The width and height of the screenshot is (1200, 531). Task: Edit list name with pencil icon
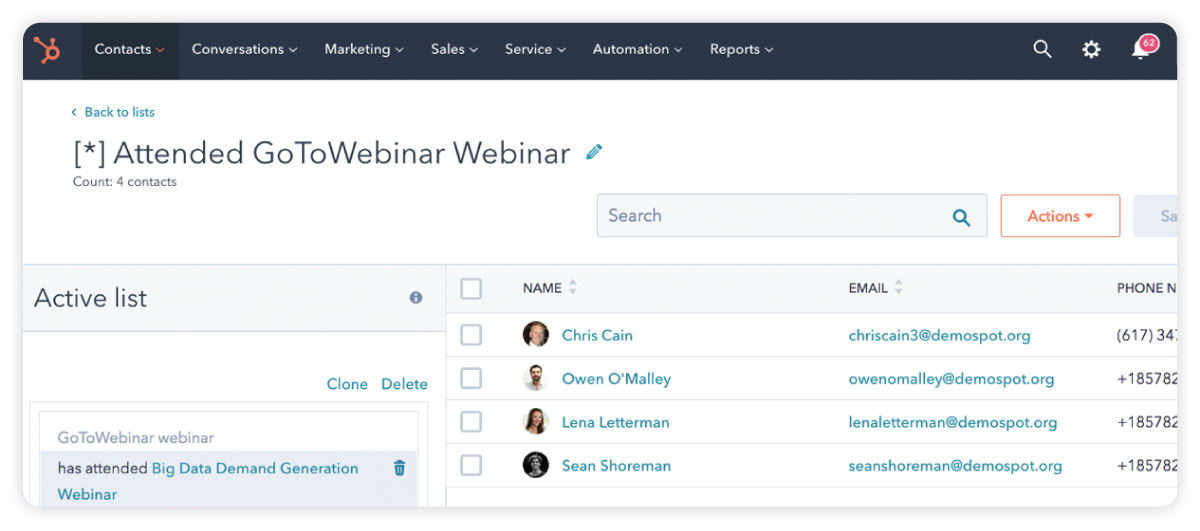[594, 153]
